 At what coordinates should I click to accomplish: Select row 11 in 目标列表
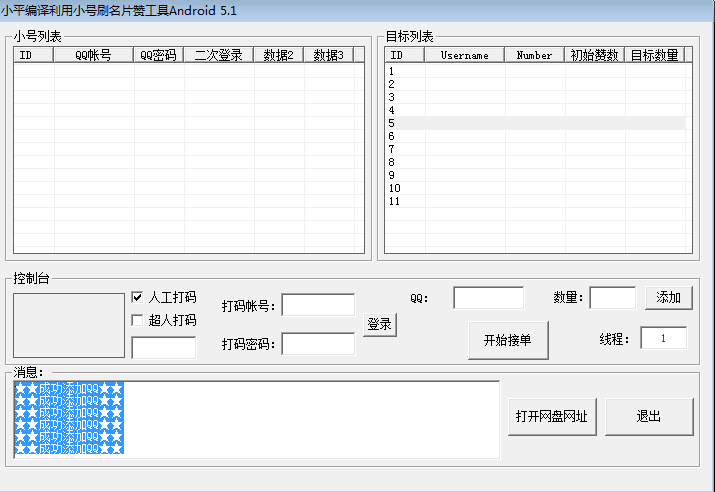click(535, 201)
